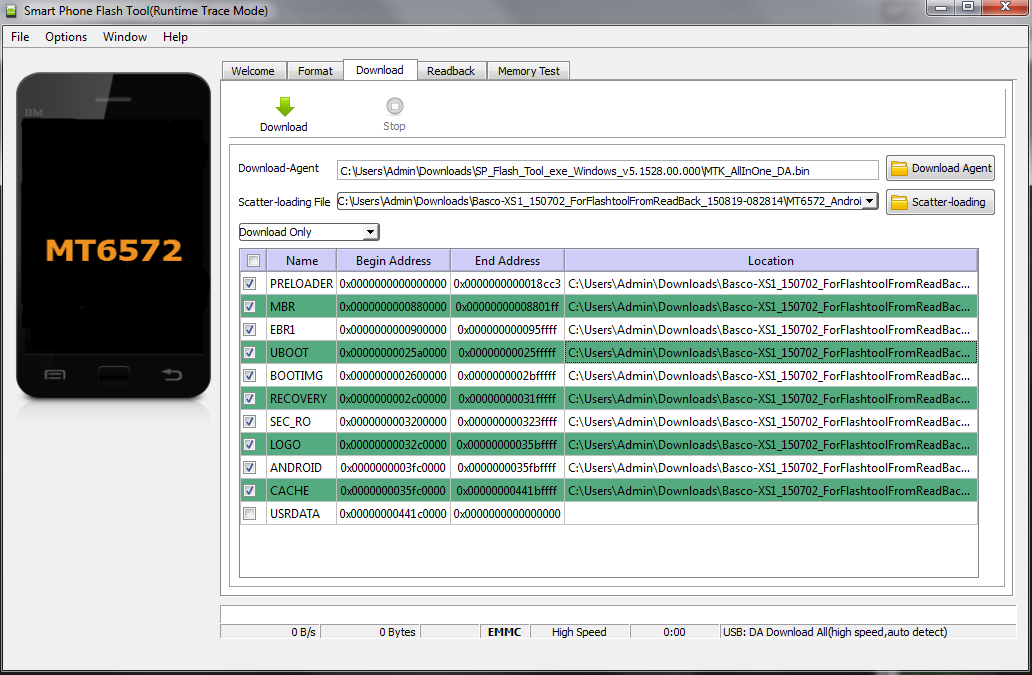Select the BOOTIMG location cell
Screen dimensions: 1032x675
pyautogui.click(x=770, y=376)
